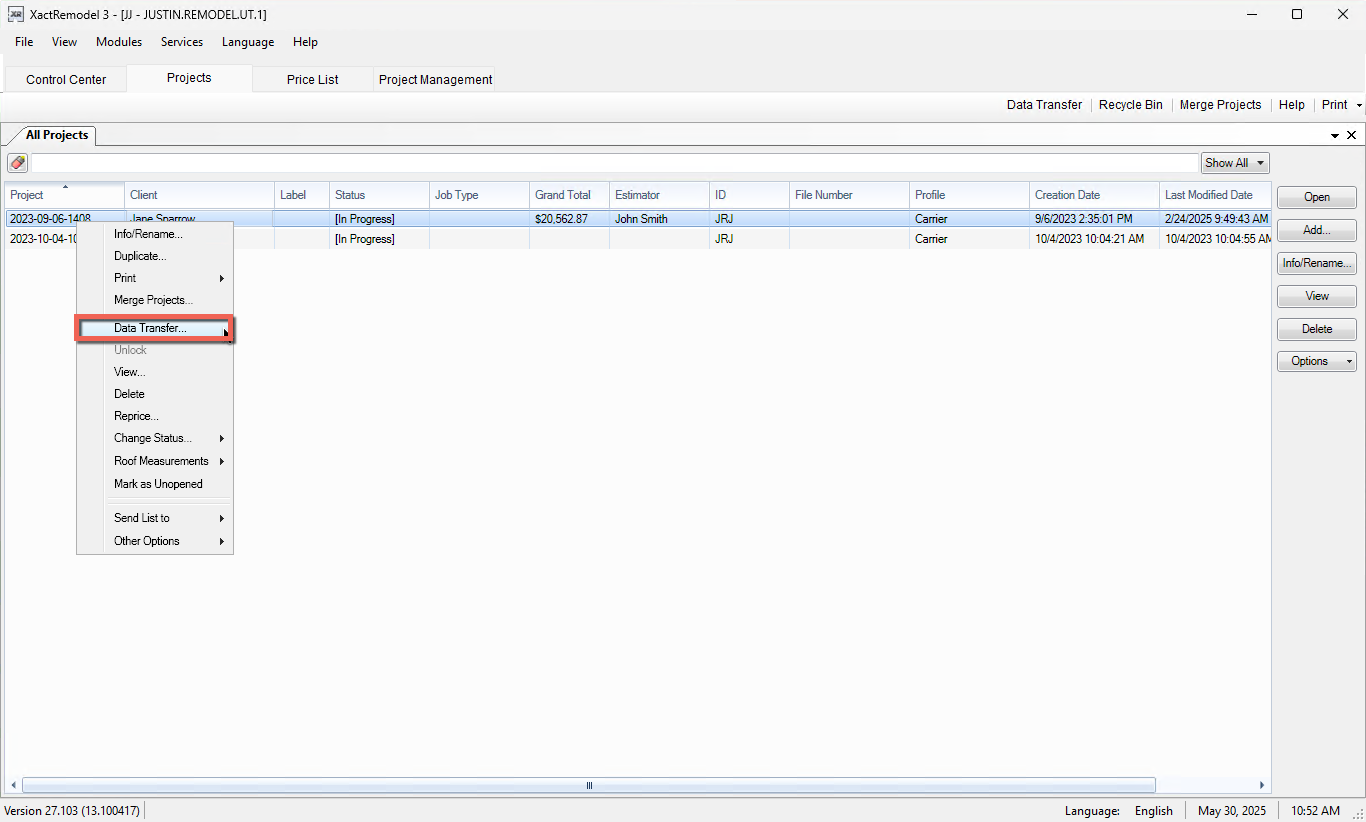Close the All Projects panel

[1352, 135]
